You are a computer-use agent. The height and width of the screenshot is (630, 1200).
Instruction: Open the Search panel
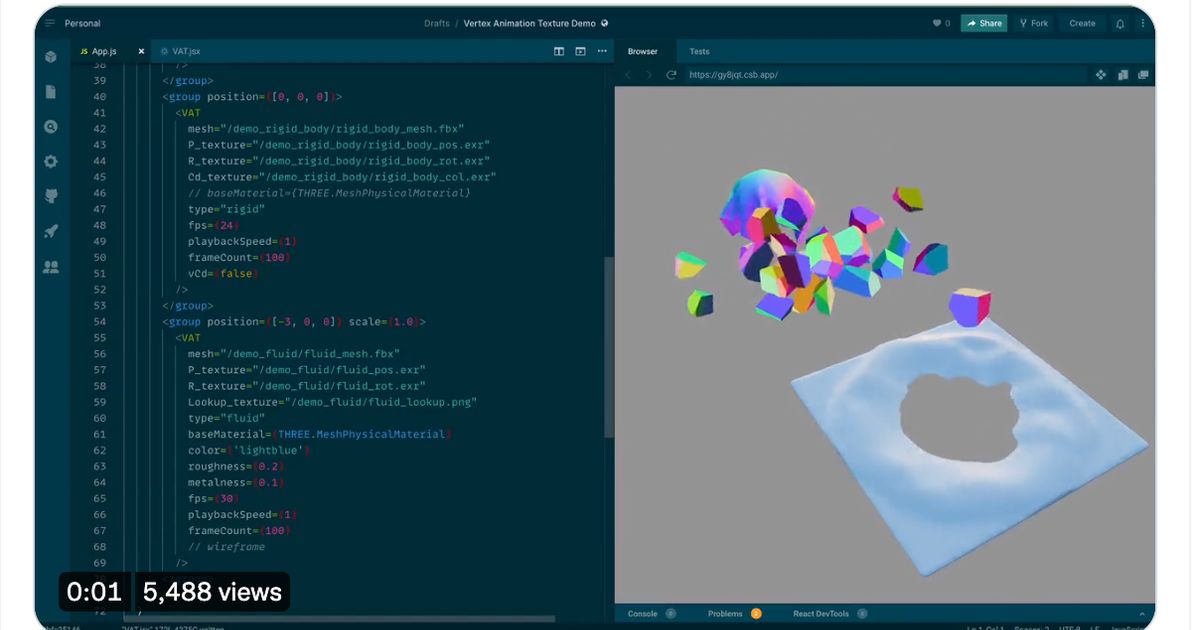tap(50, 126)
